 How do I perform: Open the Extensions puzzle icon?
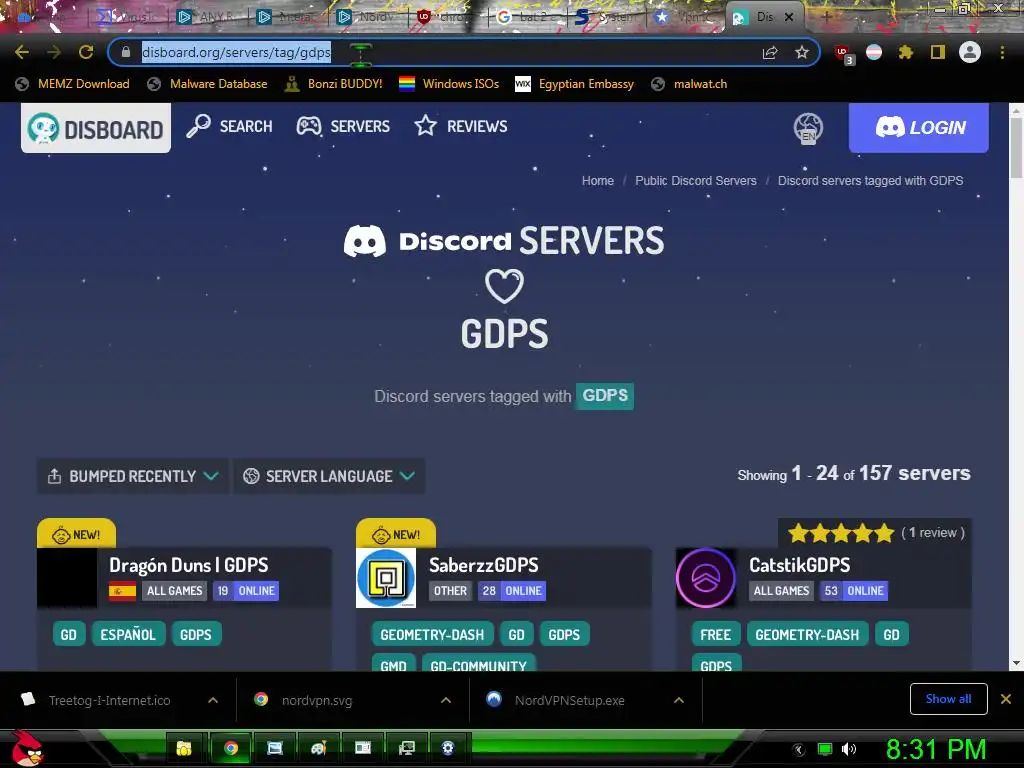(905, 52)
